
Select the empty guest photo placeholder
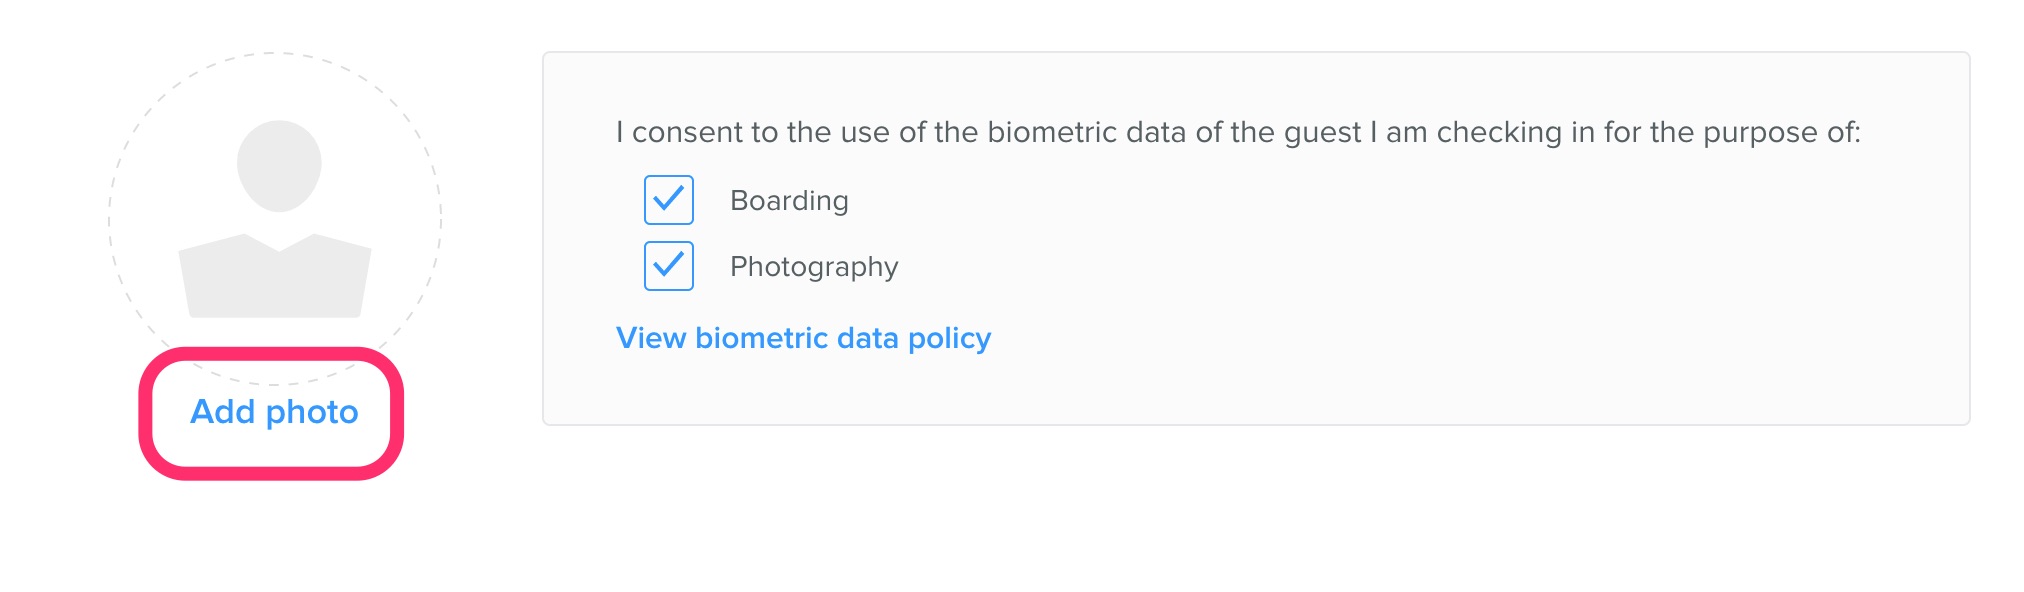(275, 219)
